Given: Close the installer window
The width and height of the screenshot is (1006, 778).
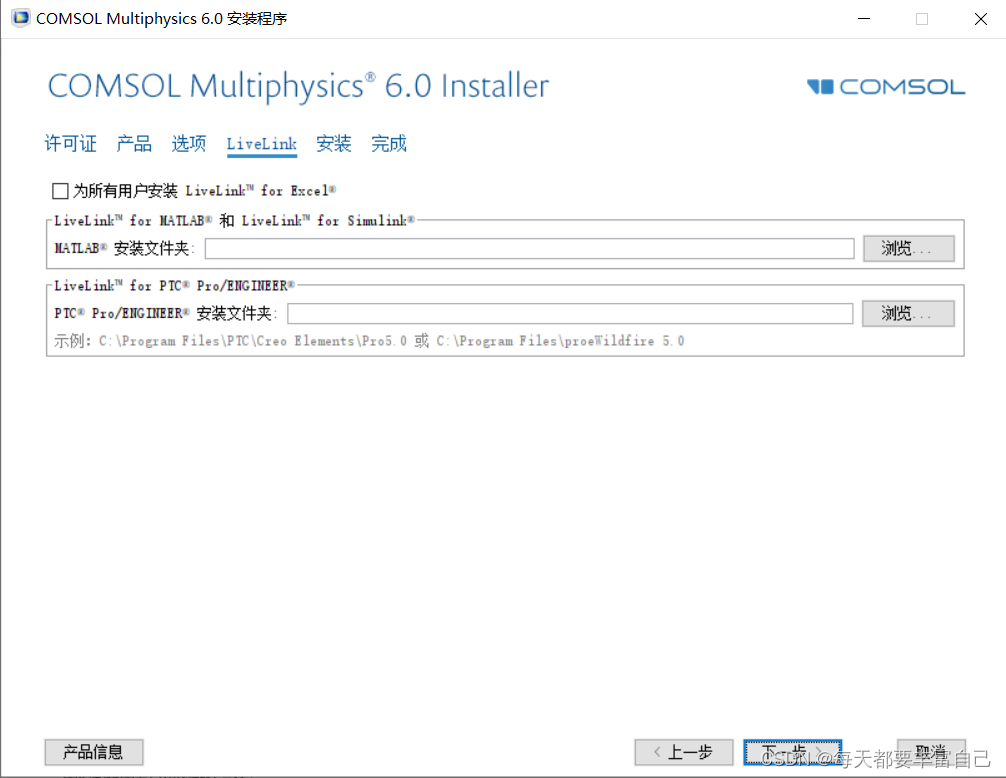Looking at the screenshot, I should (980, 19).
